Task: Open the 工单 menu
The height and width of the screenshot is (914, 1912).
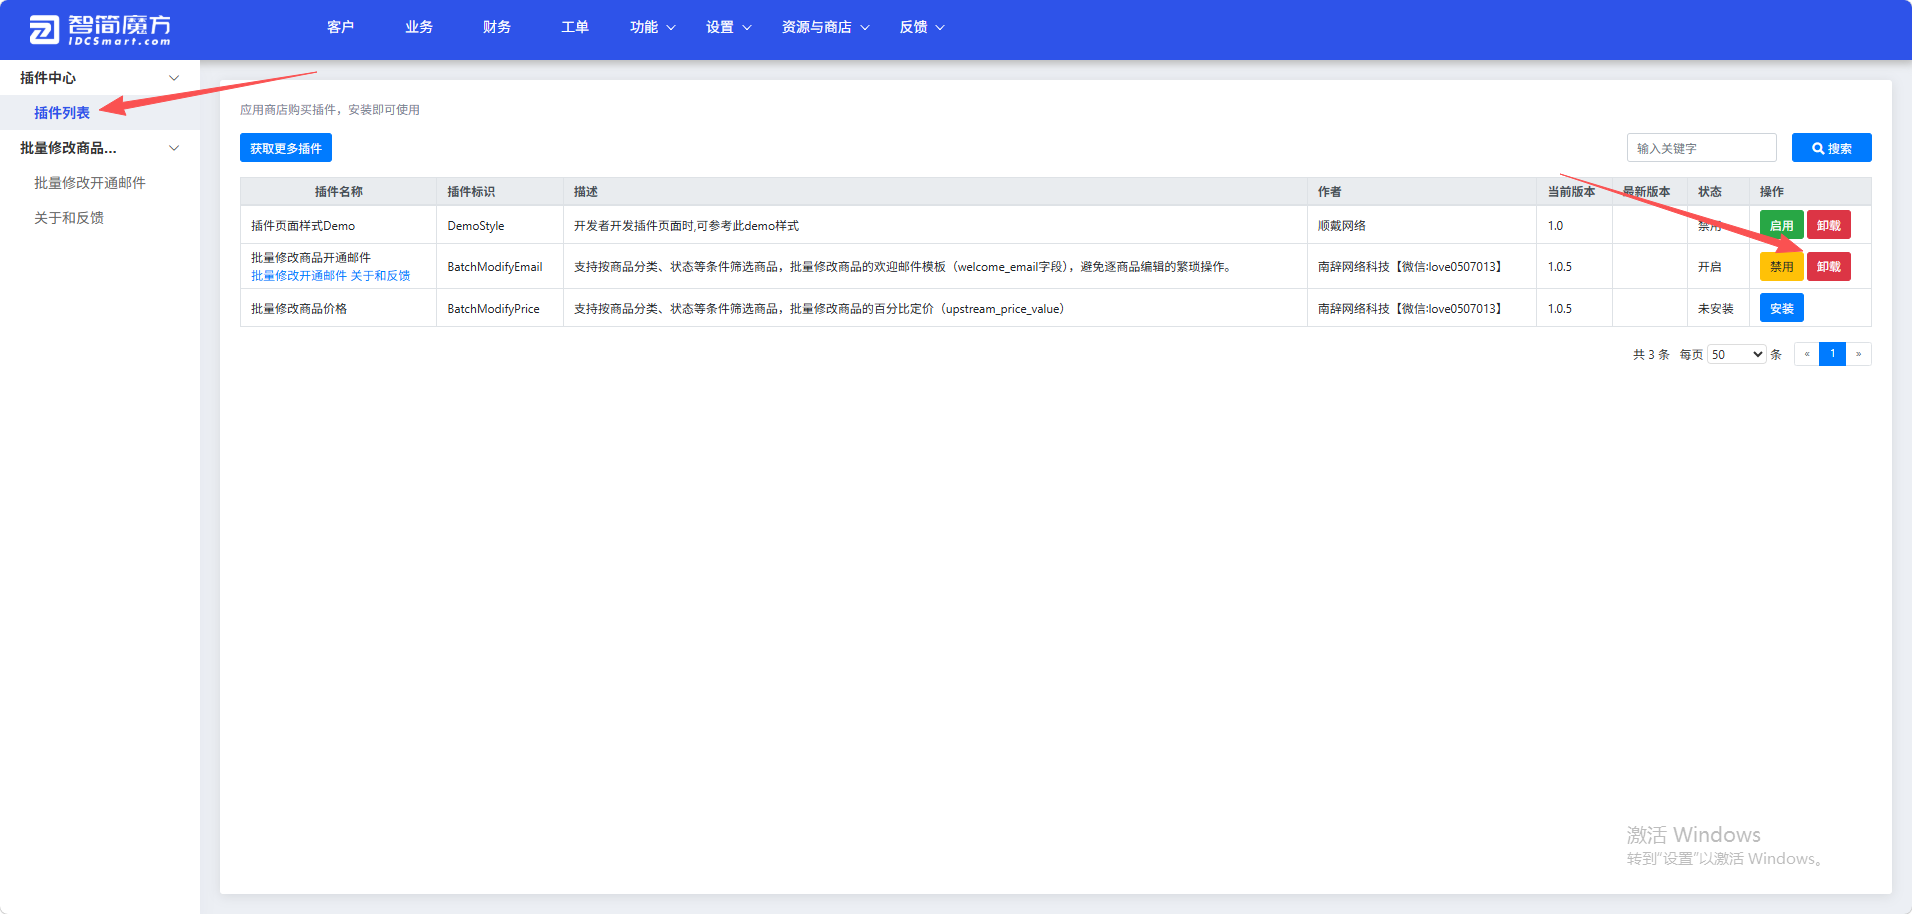Action: pos(575,27)
